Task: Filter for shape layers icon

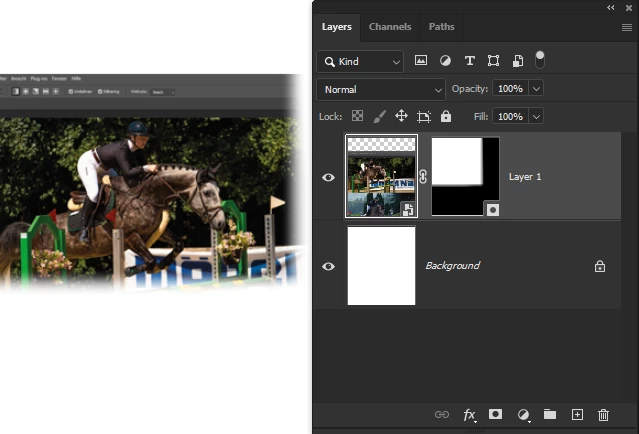Action: [x=493, y=61]
